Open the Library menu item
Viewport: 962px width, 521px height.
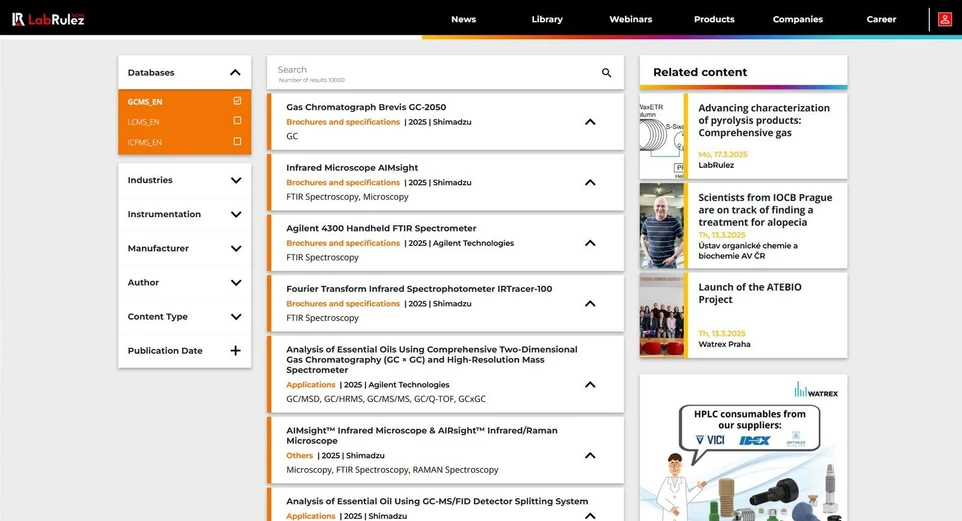coord(547,19)
